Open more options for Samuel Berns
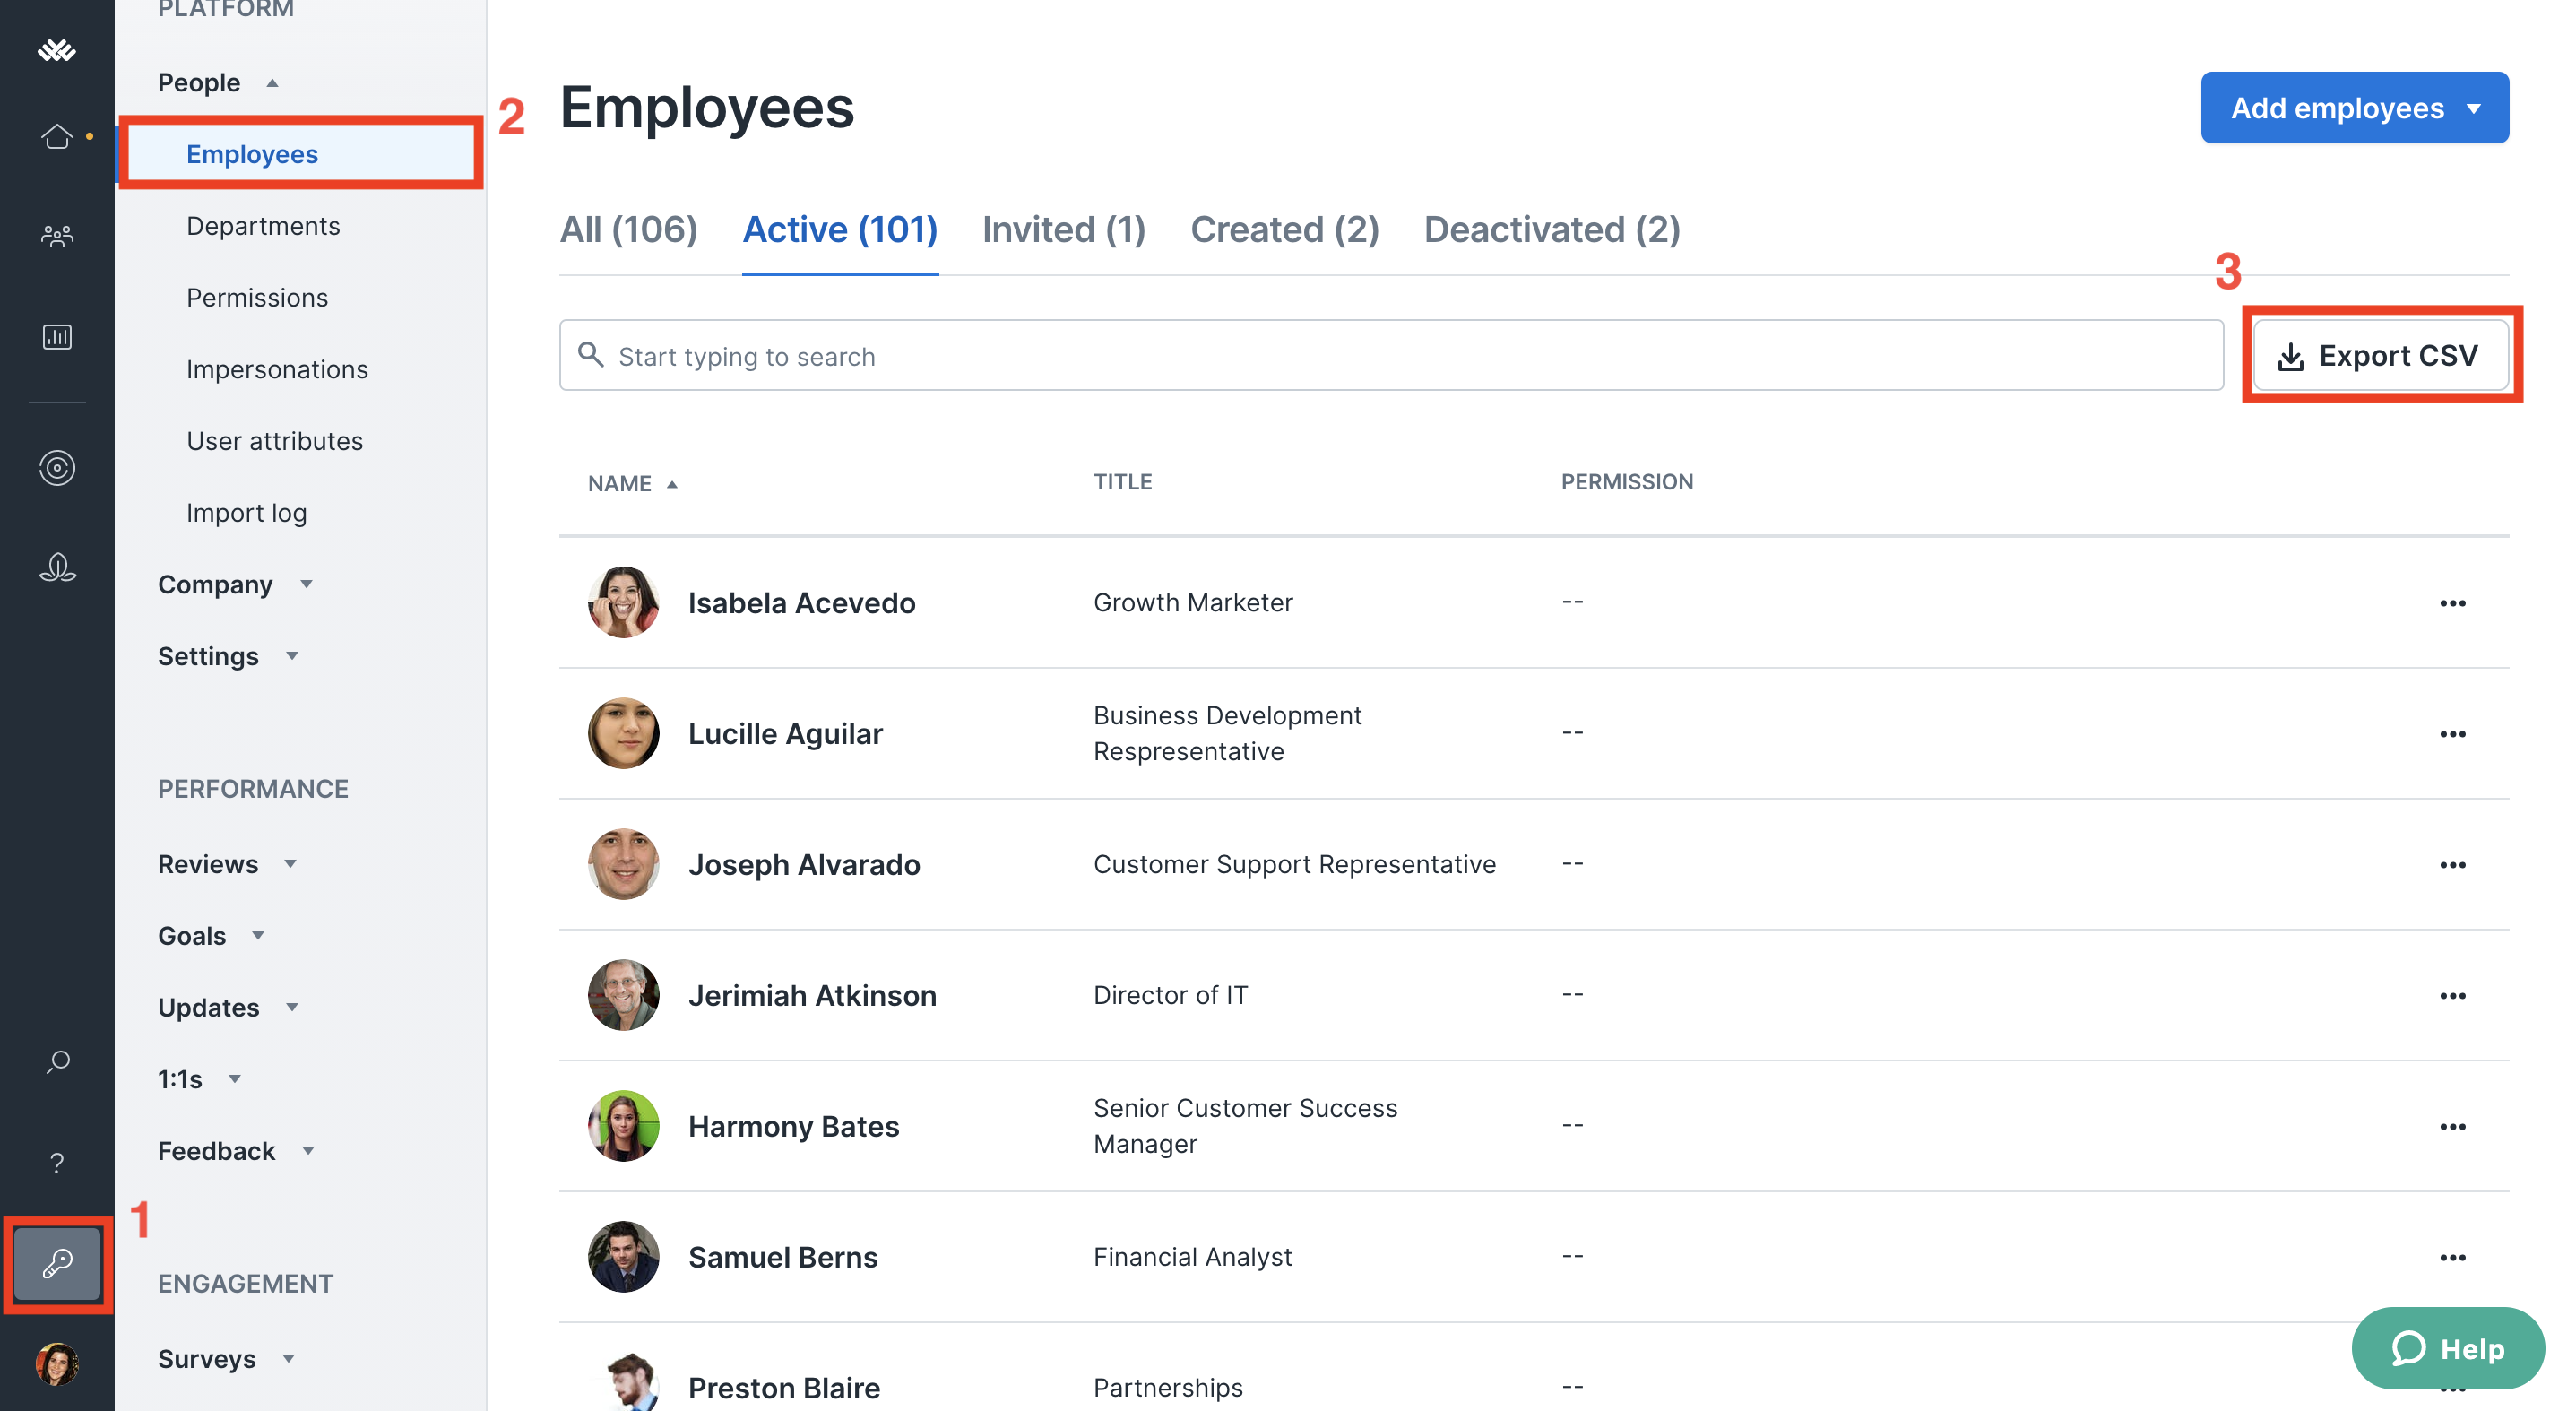 2452,1258
